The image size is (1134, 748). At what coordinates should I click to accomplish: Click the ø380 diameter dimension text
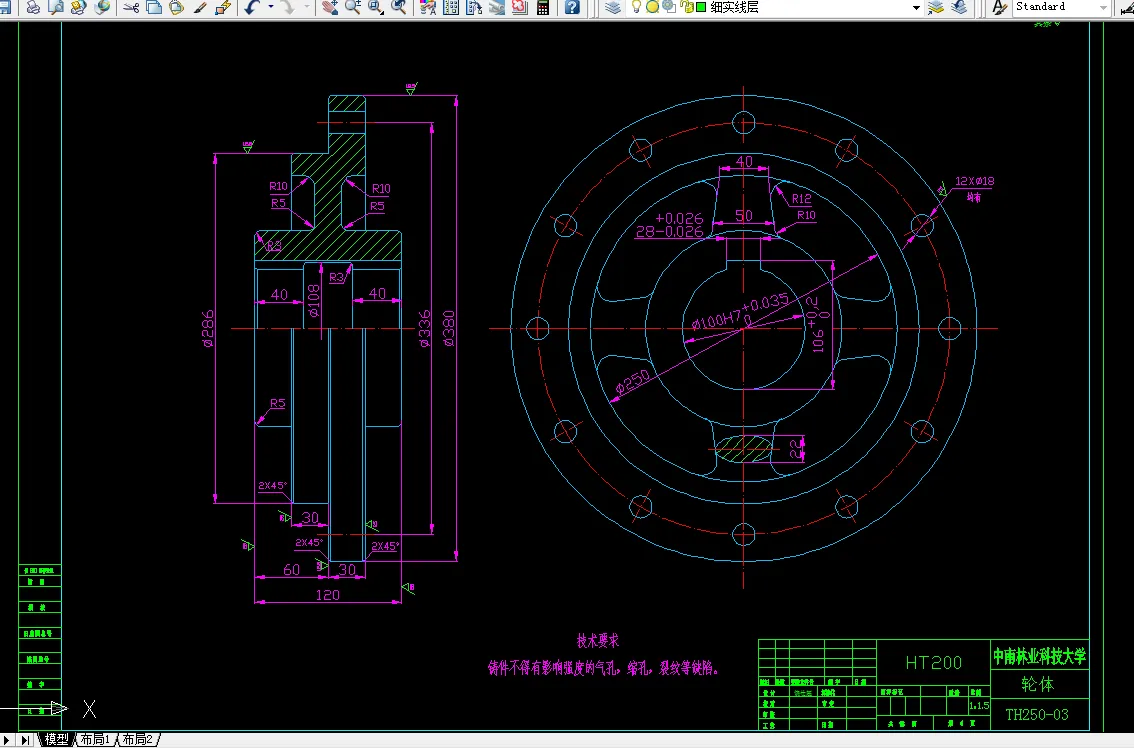click(x=449, y=328)
